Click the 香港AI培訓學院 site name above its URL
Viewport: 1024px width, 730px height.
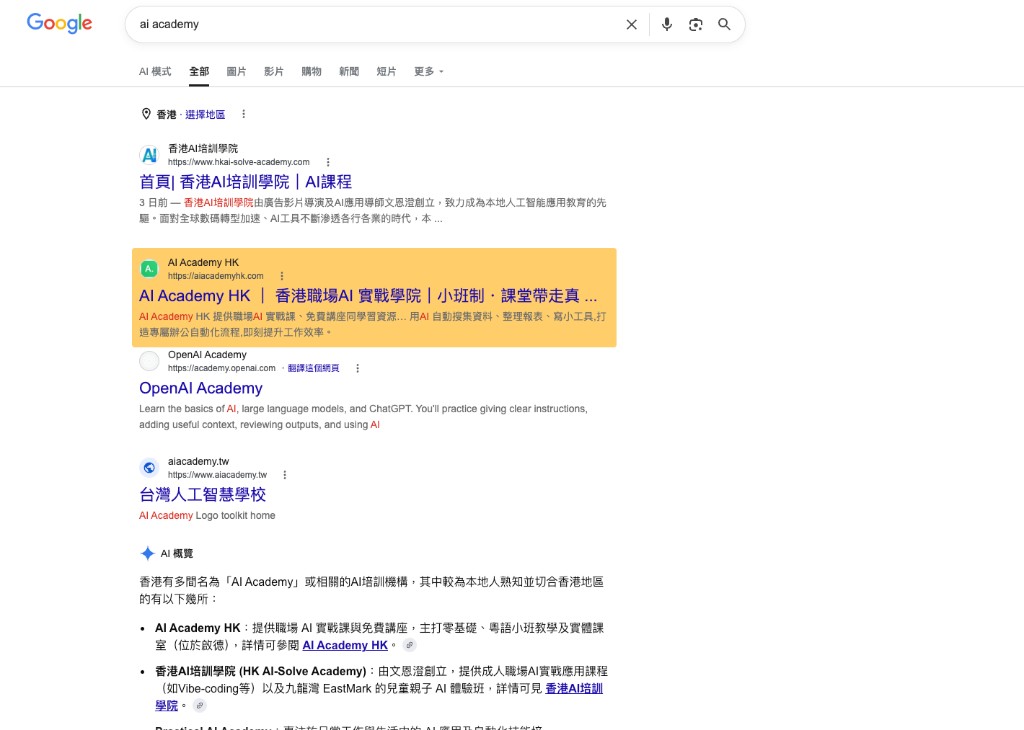203,148
